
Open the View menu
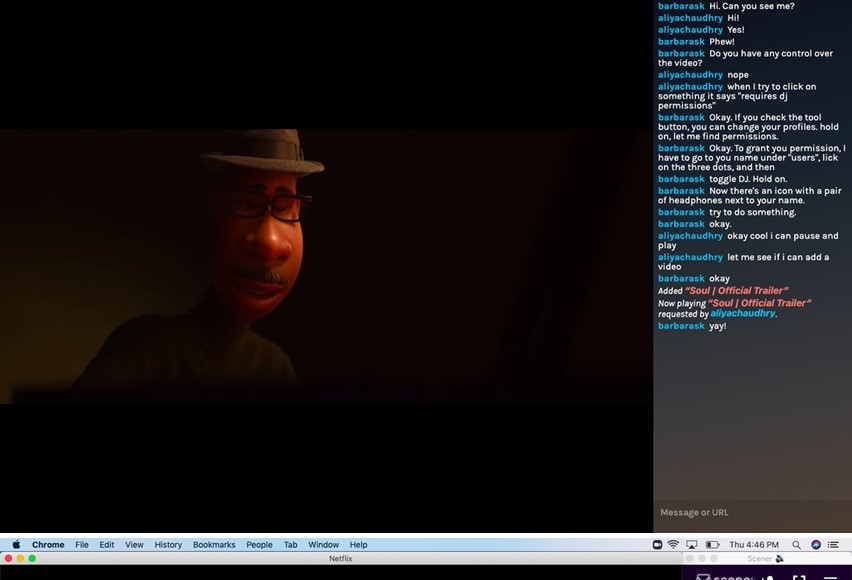tap(134, 544)
